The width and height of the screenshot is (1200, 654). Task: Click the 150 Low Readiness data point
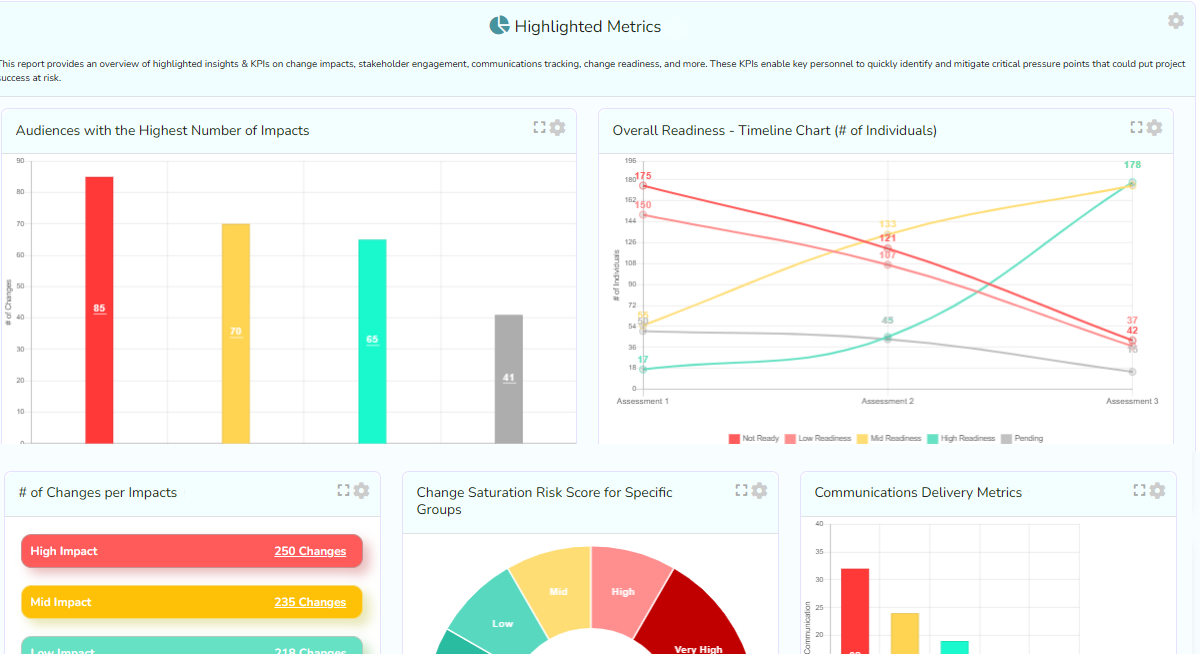click(643, 214)
